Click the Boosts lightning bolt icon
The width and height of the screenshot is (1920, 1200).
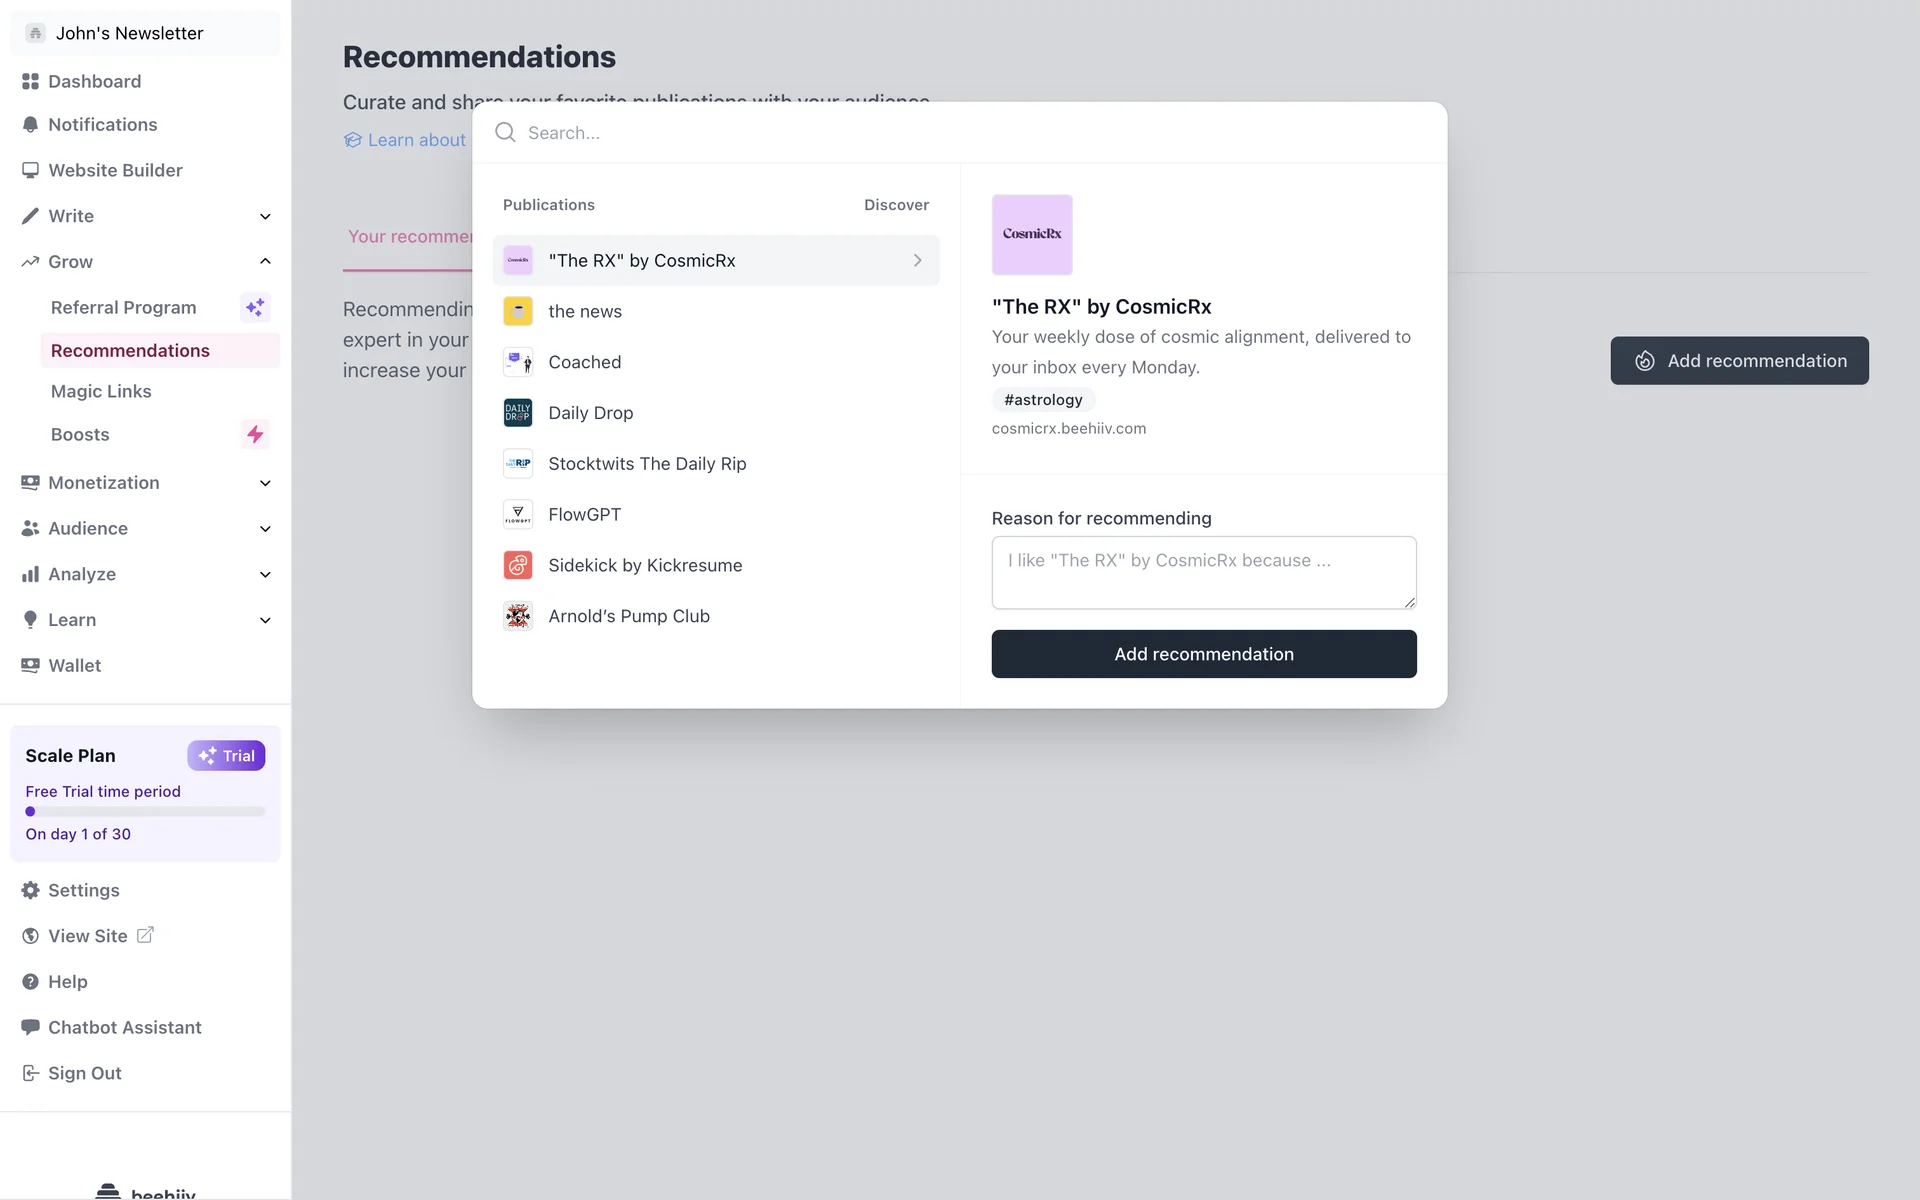pyautogui.click(x=255, y=435)
